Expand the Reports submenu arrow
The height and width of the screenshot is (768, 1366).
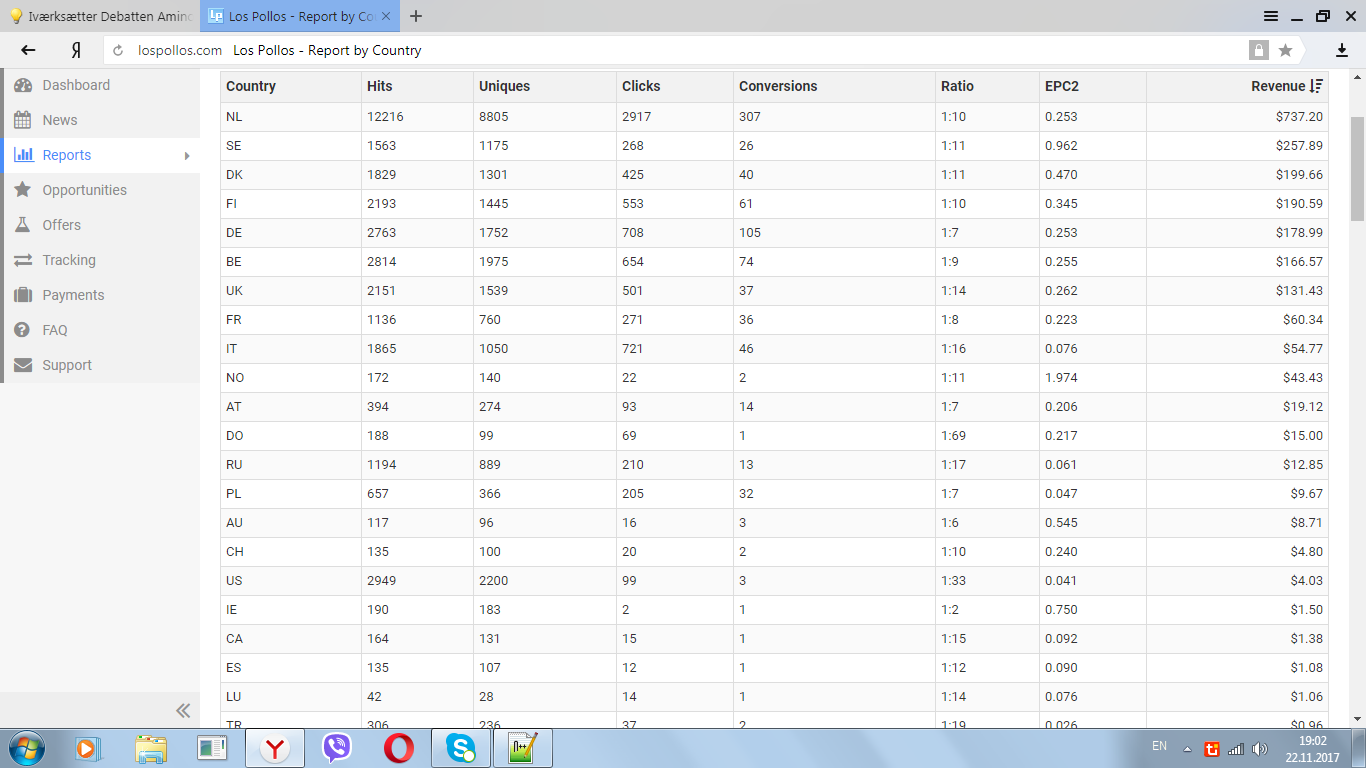point(187,156)
